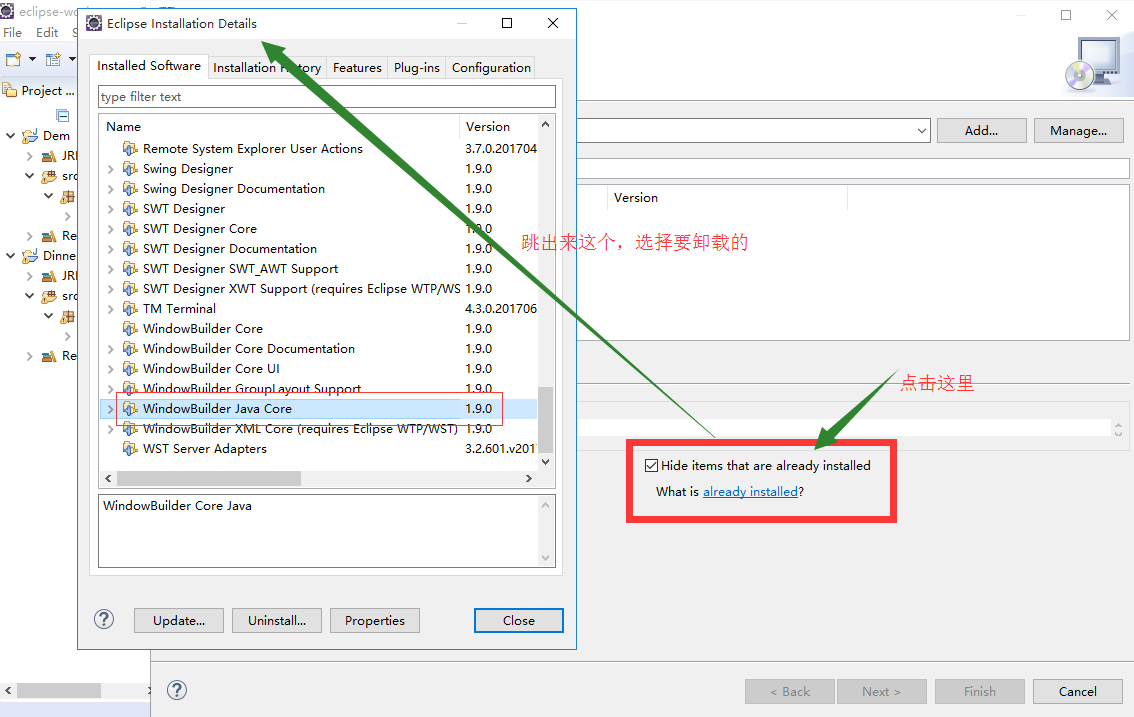
Task: Click the Project Explorer view icon
Action: pos(9,90)
